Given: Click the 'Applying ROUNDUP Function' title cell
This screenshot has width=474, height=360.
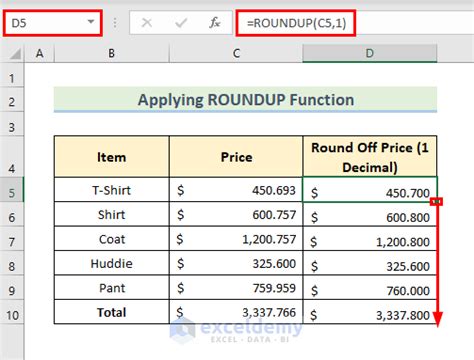Looking at the screenshot, I should tap(245, 100).
